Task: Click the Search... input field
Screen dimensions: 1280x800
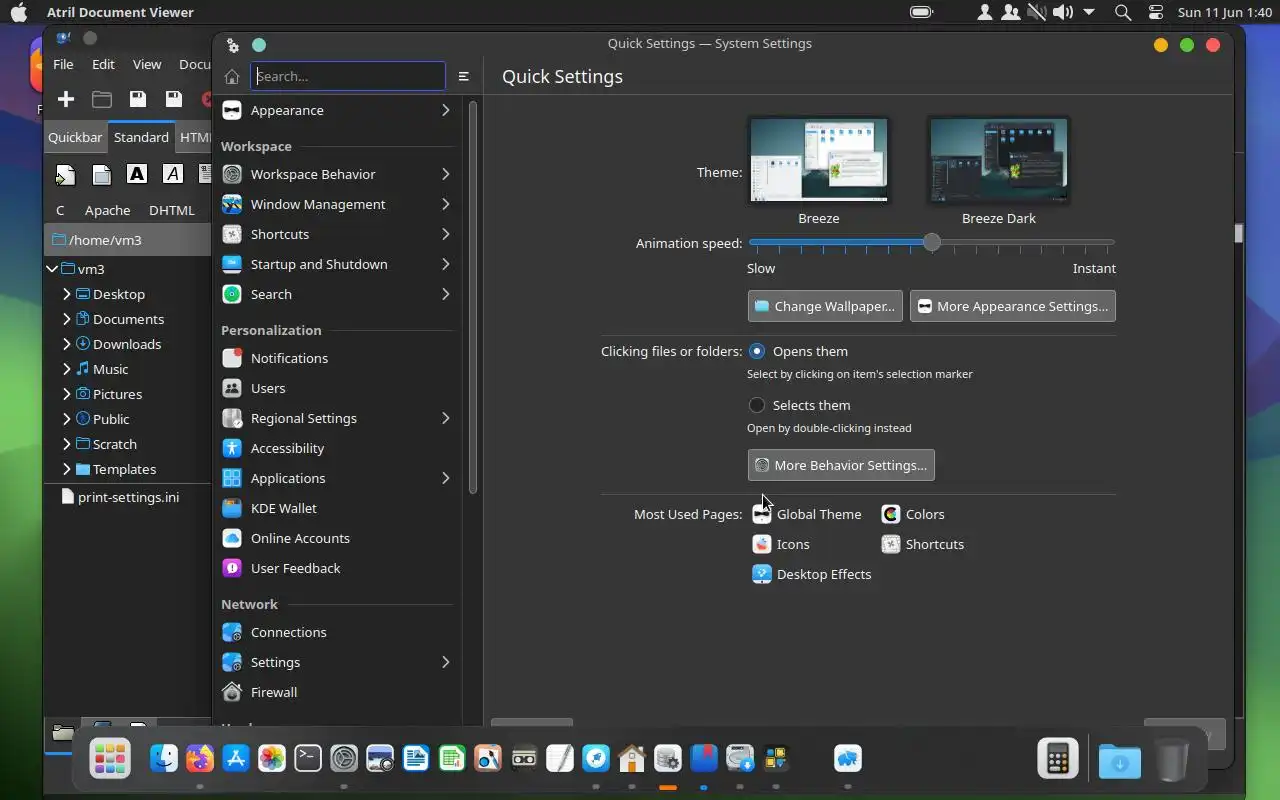Action: (x=348, y=76)
